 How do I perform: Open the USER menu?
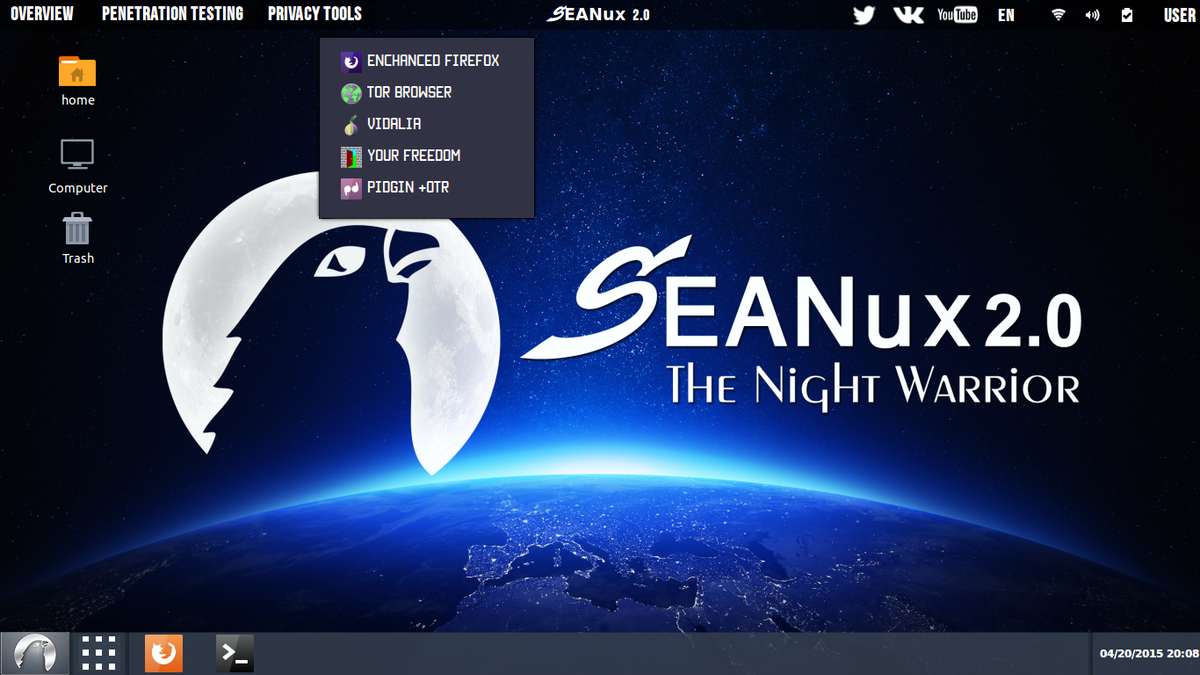click(x=1179, y=15)
